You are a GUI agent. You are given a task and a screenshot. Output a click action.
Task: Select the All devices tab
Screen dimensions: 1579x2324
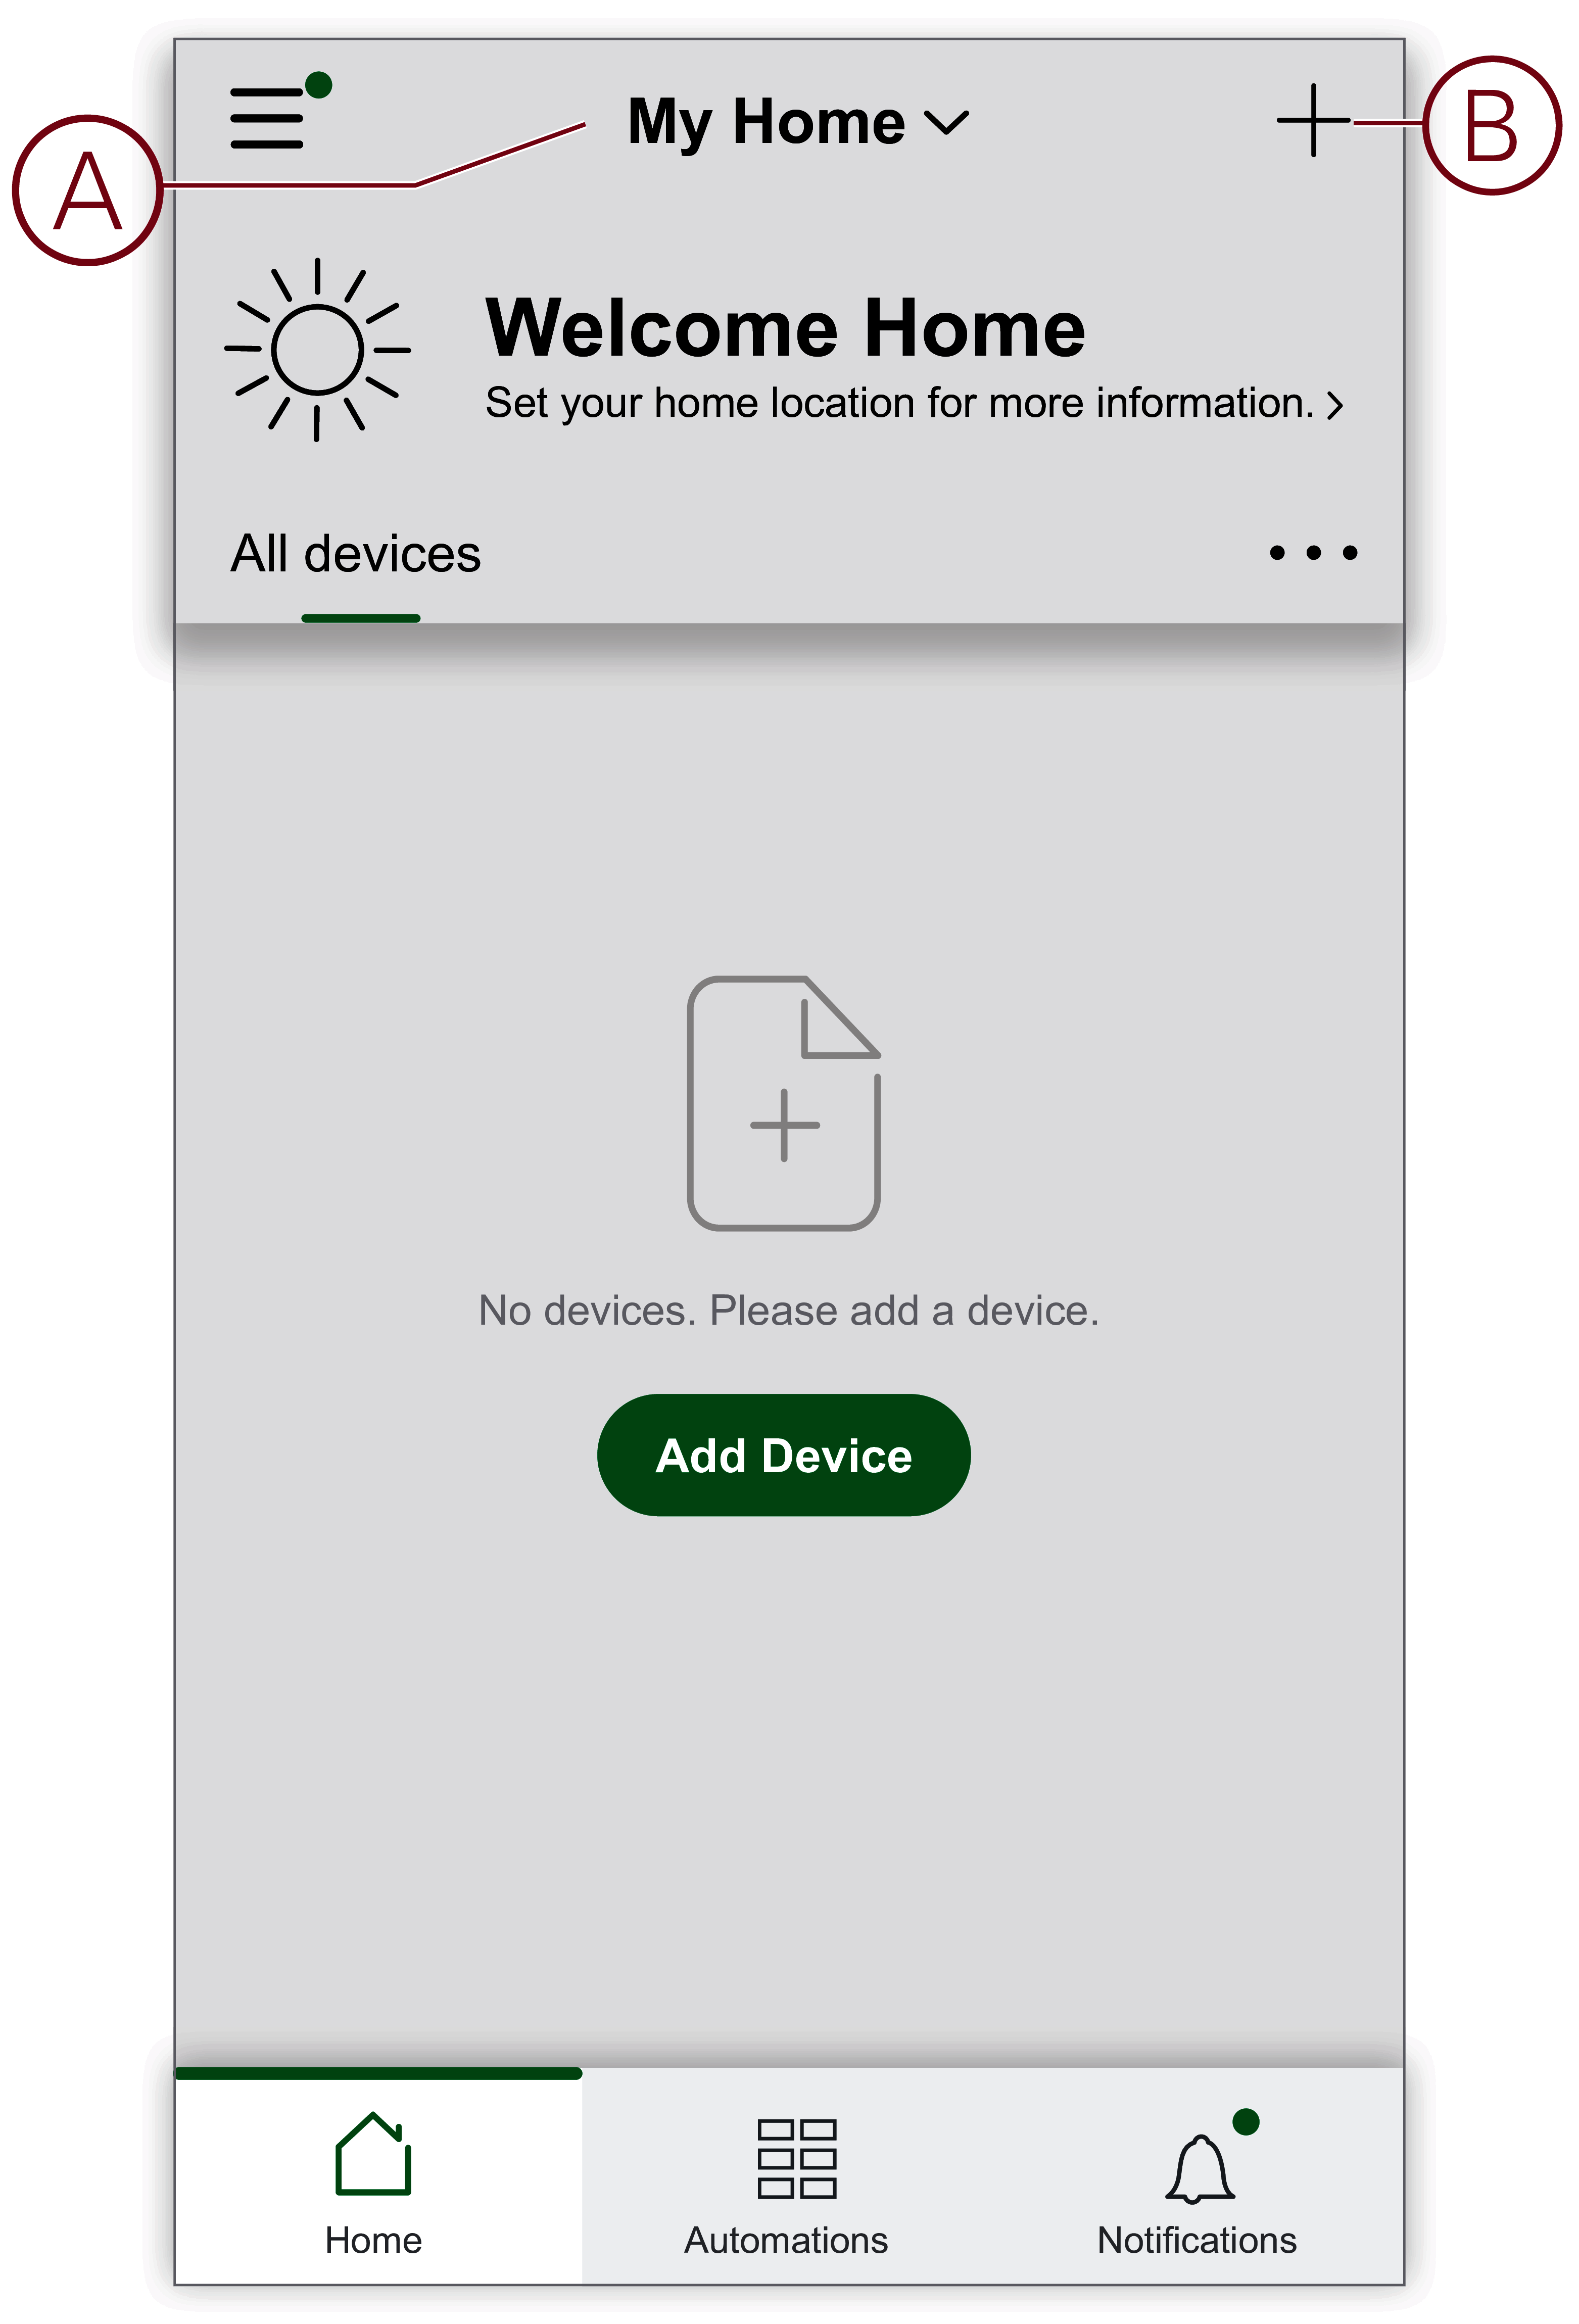[x=356, y=554]
